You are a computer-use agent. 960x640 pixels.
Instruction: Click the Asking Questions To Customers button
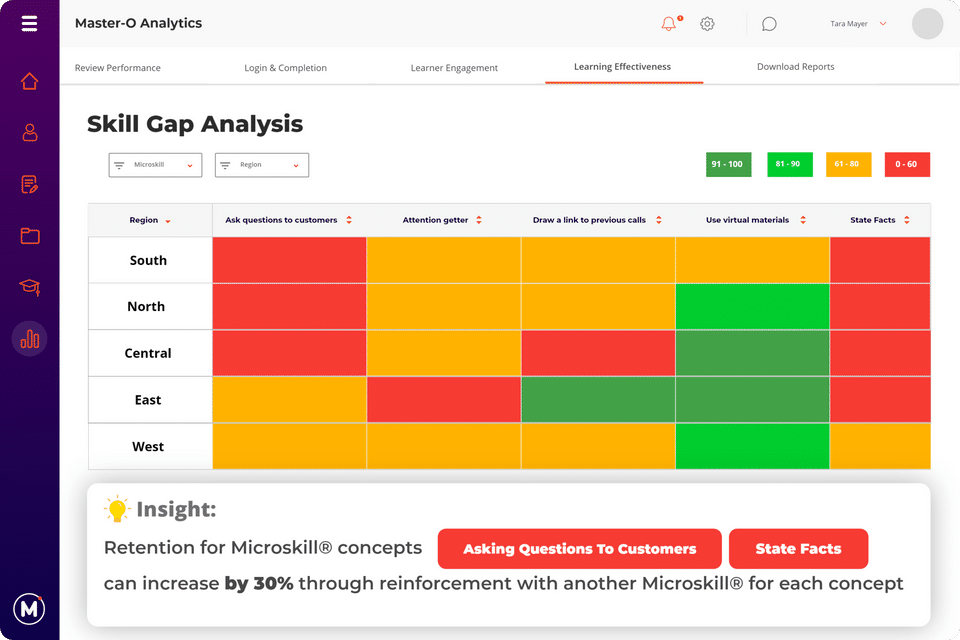[x=579, y=549]
